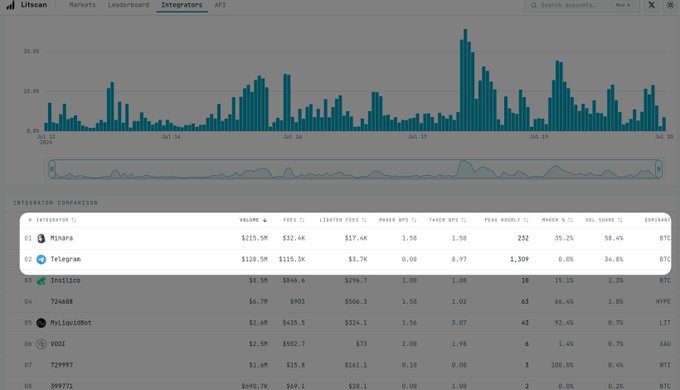Click the sort arrows next to Taker BPS
The height and width of the screenshot is (390, 680).
(x=464, y=220)
